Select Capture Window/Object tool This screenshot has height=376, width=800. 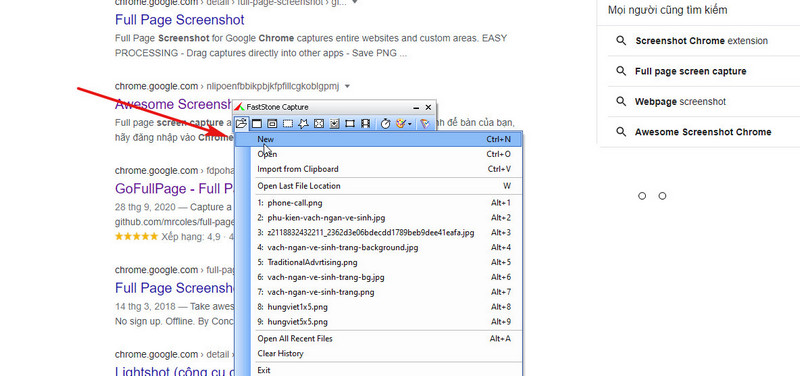pos(272,123)
